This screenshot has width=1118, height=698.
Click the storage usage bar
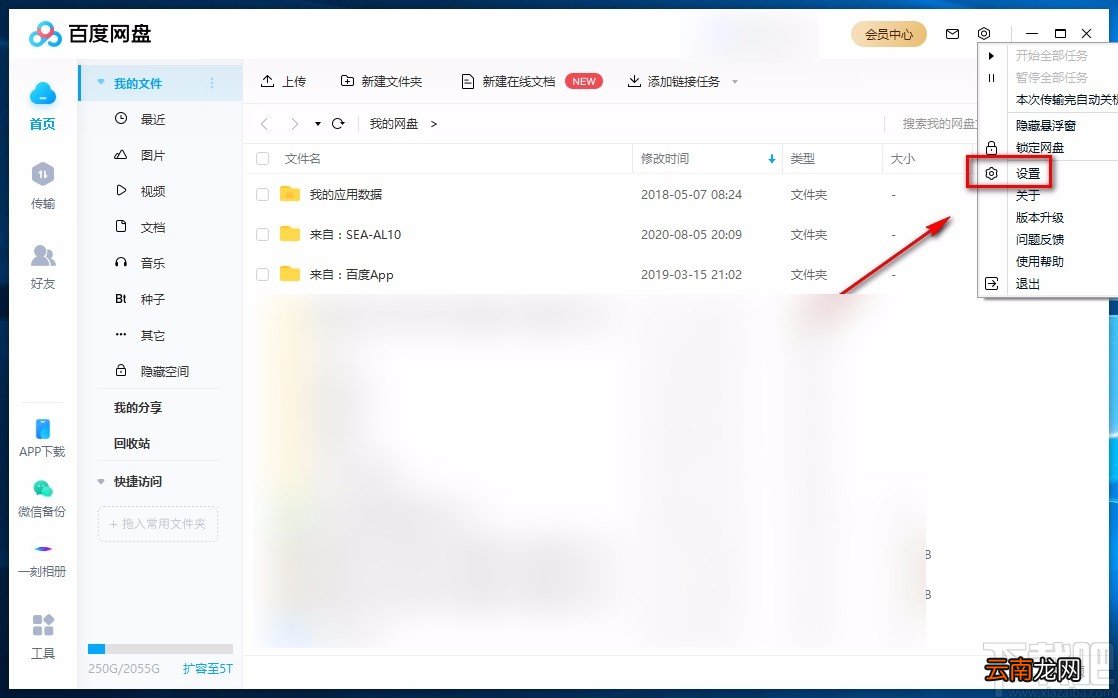pyautogui.click(x=160, y=649)
